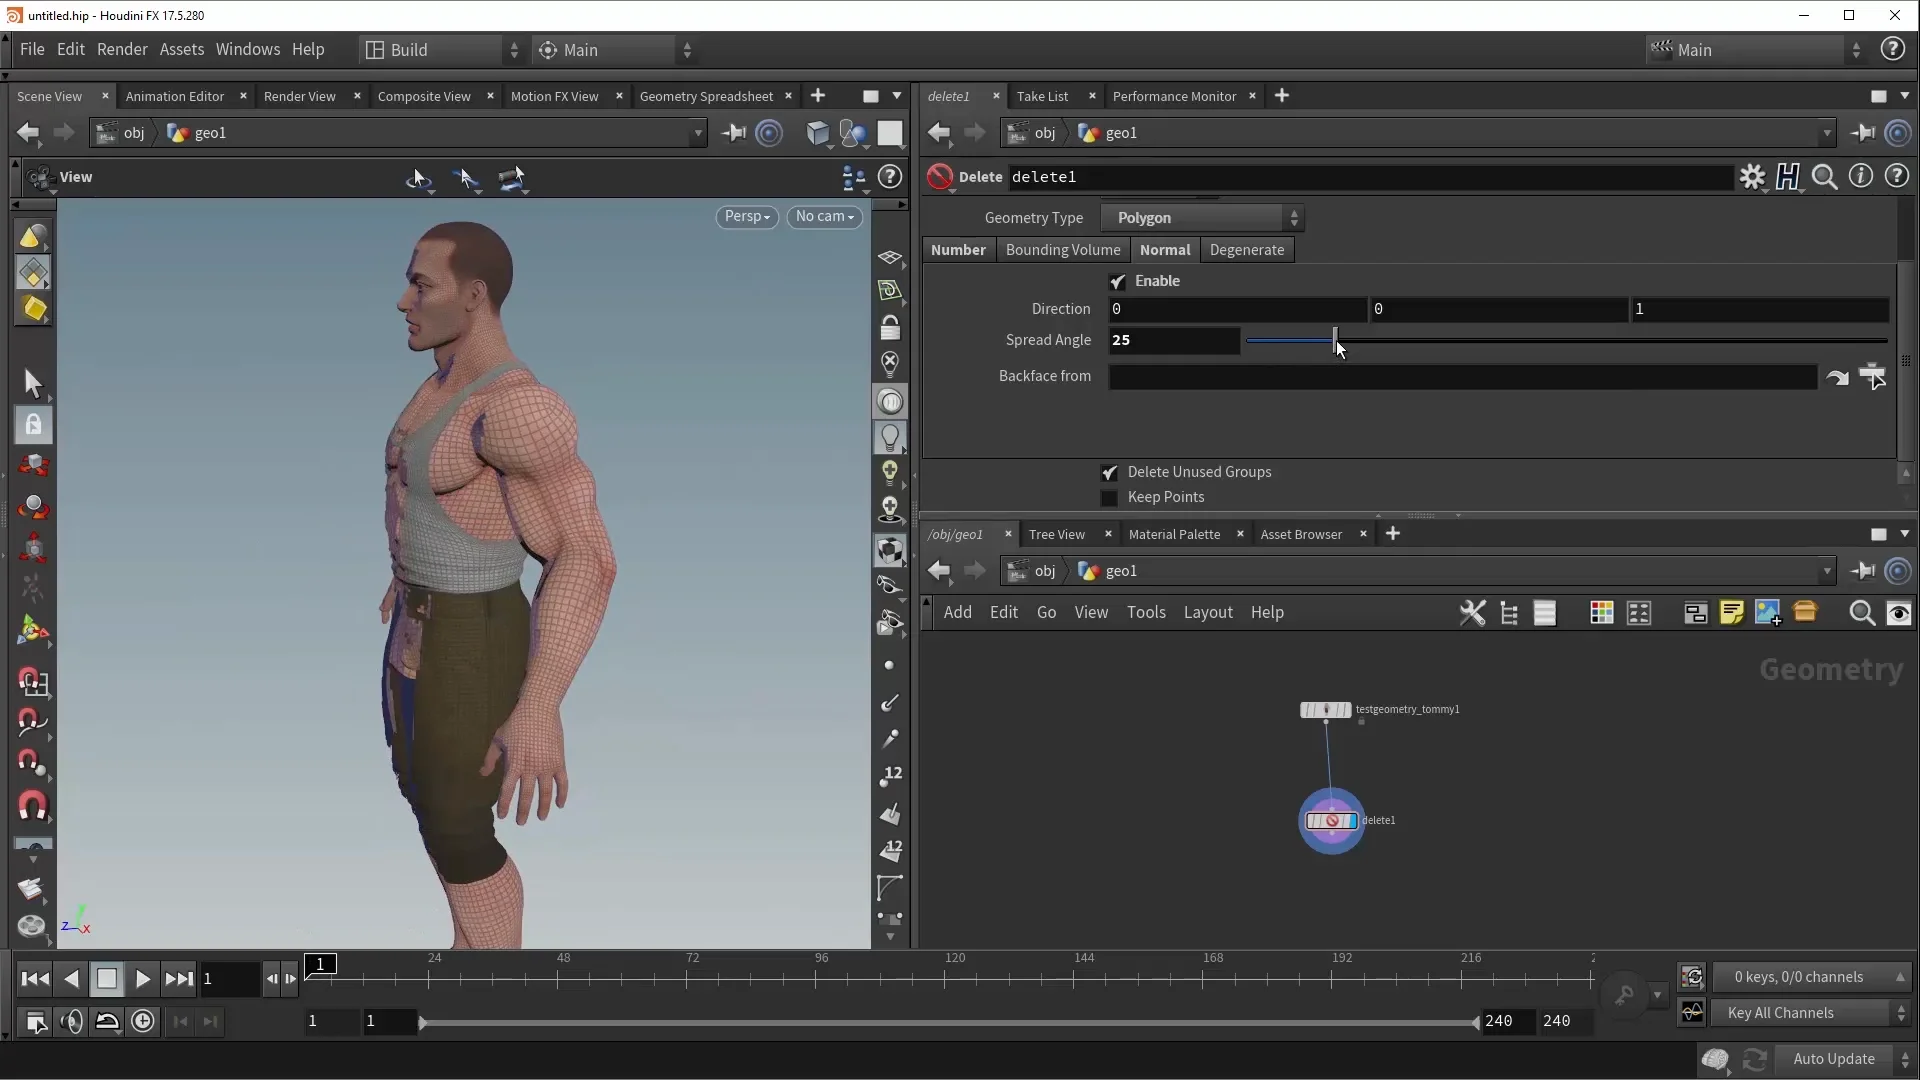Open the Main radial menu dropdown at right
This screenshot has height=1080, width=1920.
tap(1755, 50)
